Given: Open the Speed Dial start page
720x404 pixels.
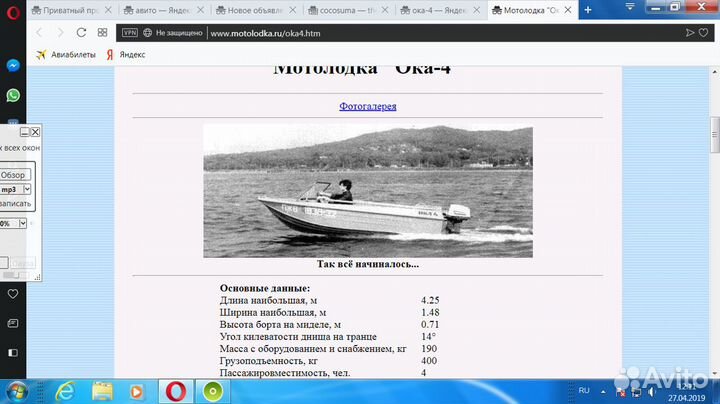Looking at the screenshot, I should [x=102, y=33].
